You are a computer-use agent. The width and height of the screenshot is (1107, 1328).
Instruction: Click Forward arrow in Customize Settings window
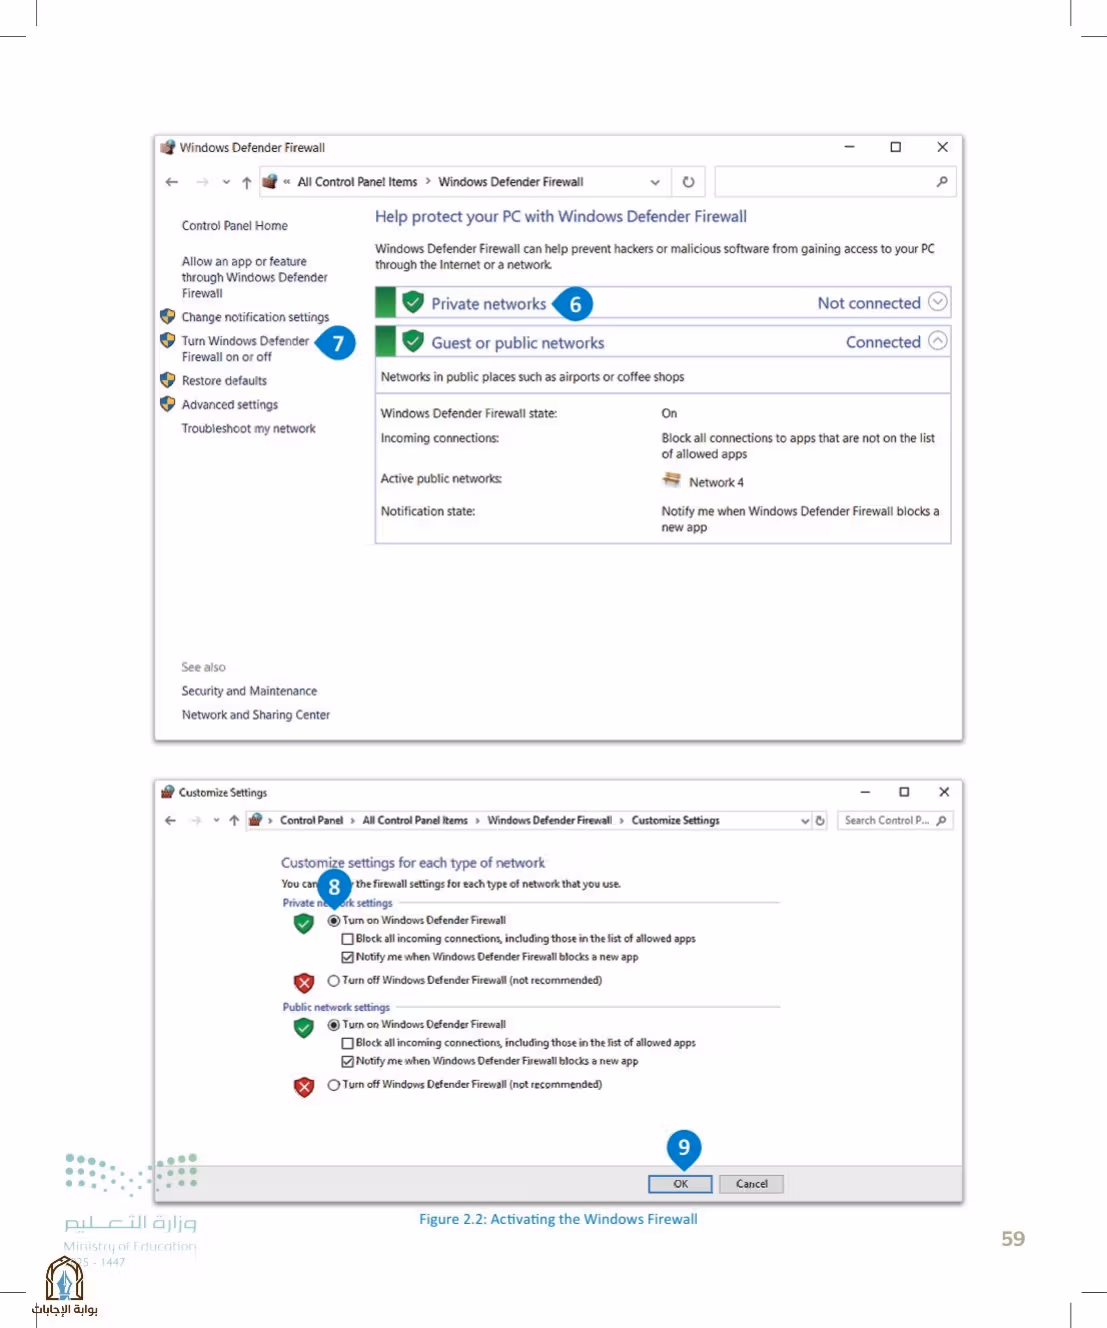(x=196, y=821)
